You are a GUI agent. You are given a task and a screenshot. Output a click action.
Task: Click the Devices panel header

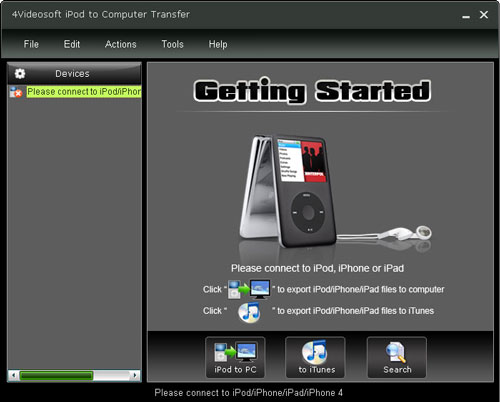pos(74,73)
